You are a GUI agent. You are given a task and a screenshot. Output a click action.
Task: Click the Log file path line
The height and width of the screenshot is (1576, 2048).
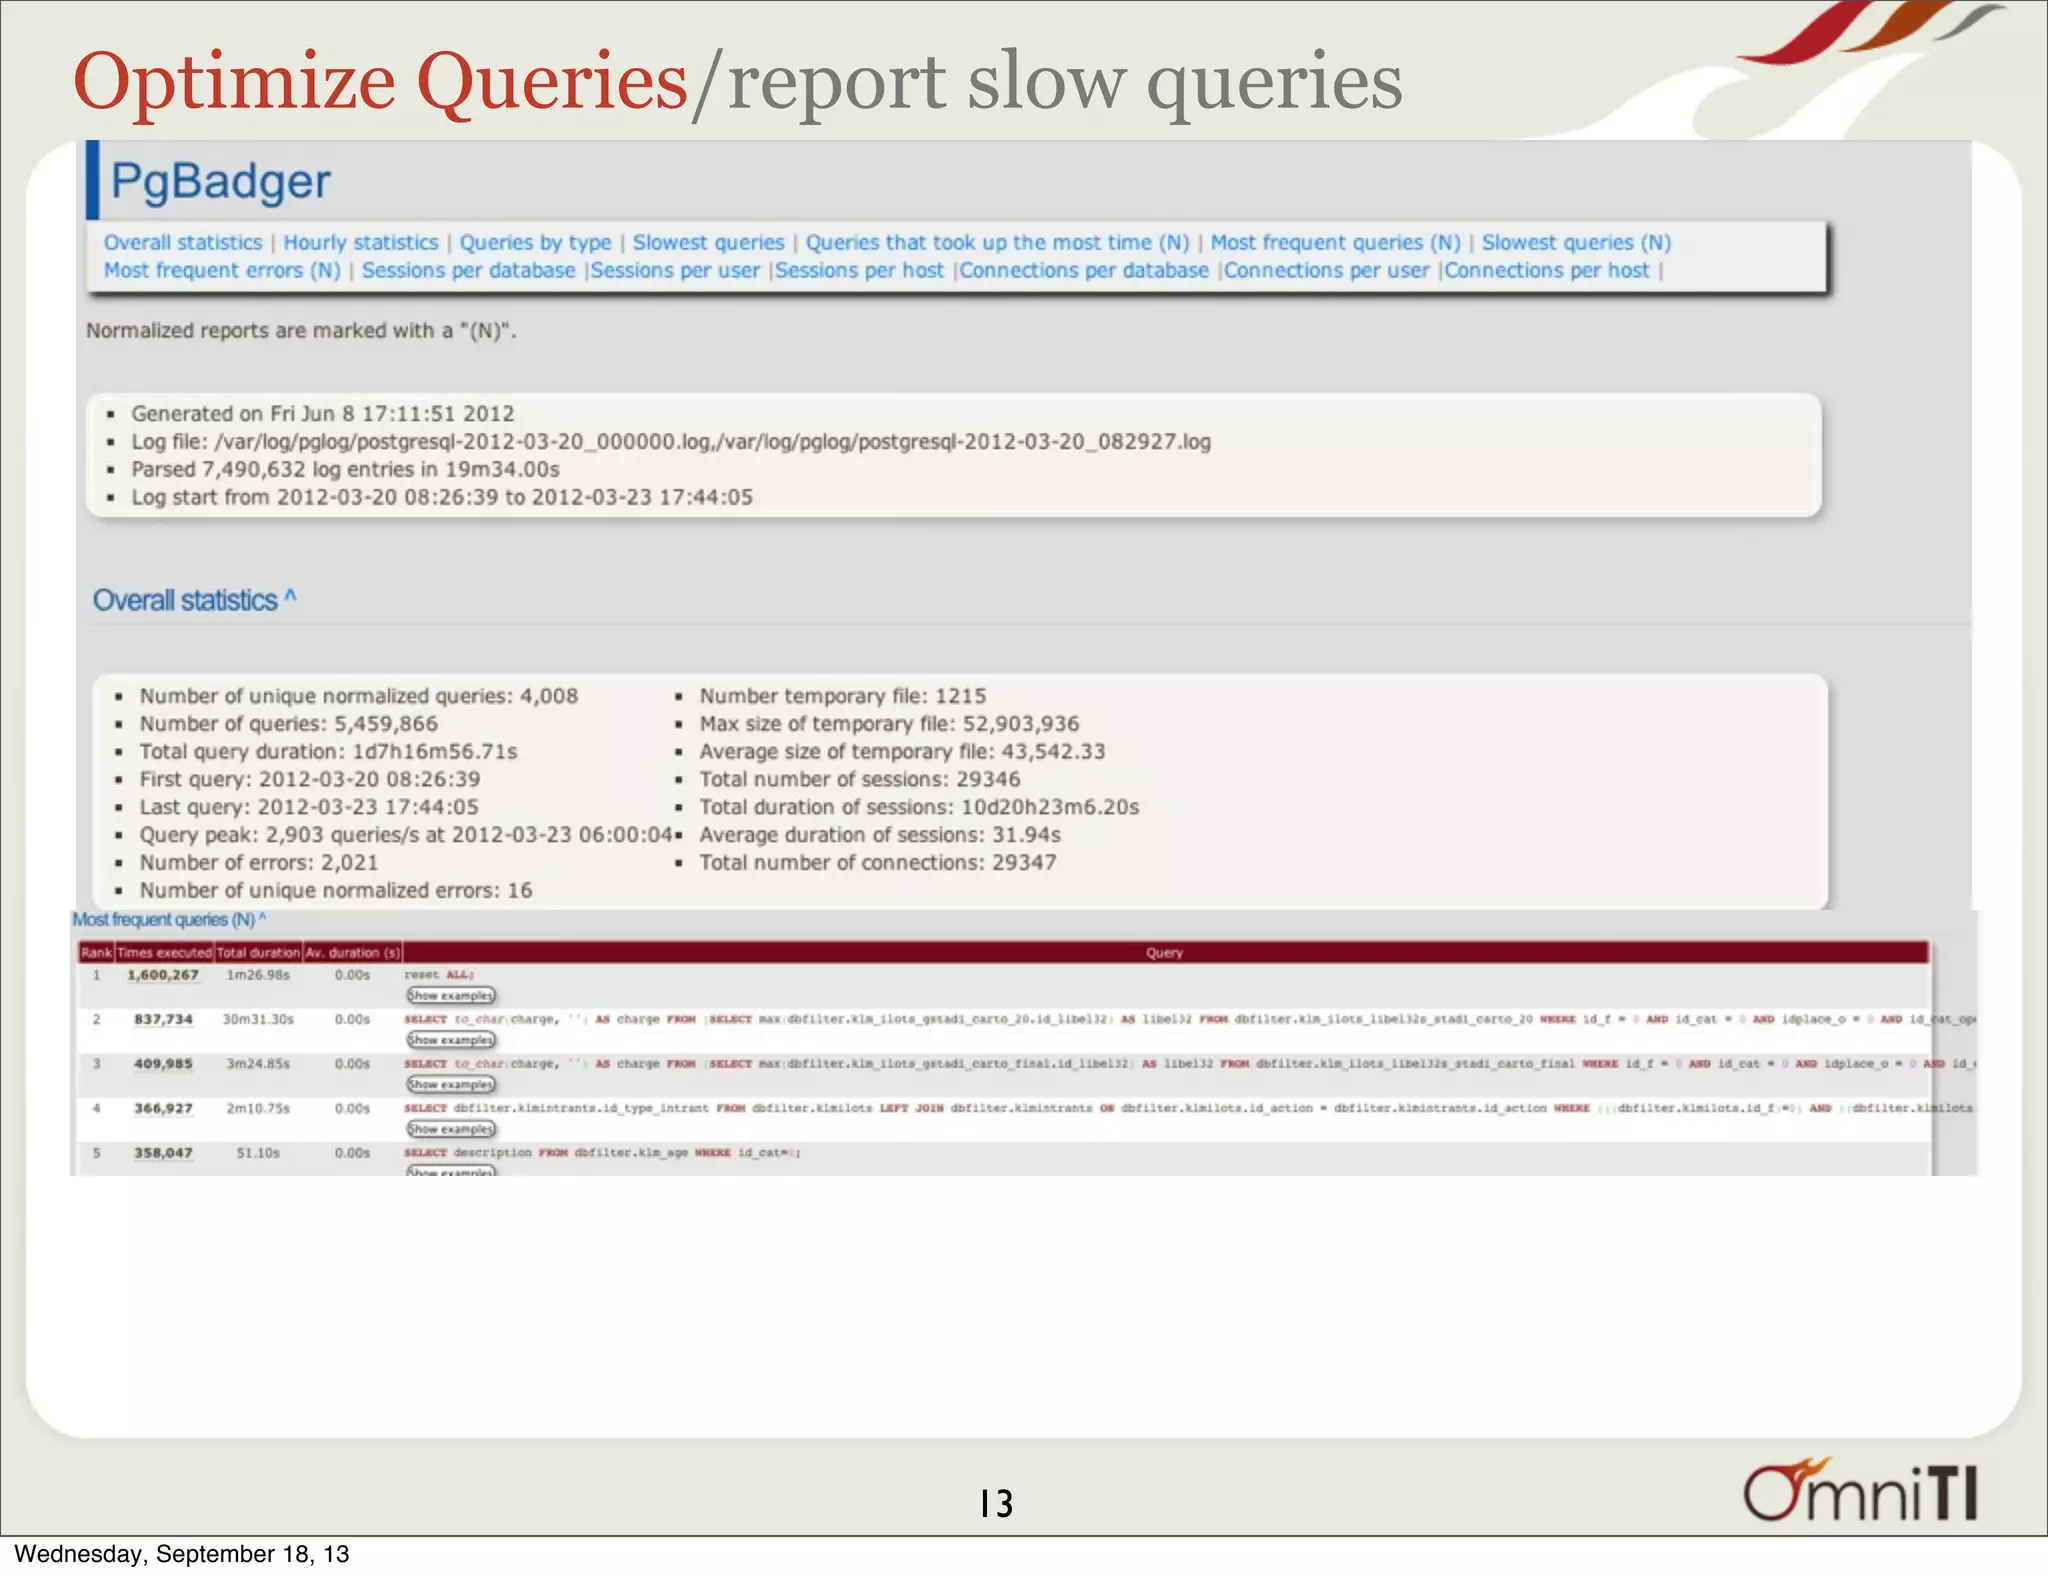click(671, 442)
